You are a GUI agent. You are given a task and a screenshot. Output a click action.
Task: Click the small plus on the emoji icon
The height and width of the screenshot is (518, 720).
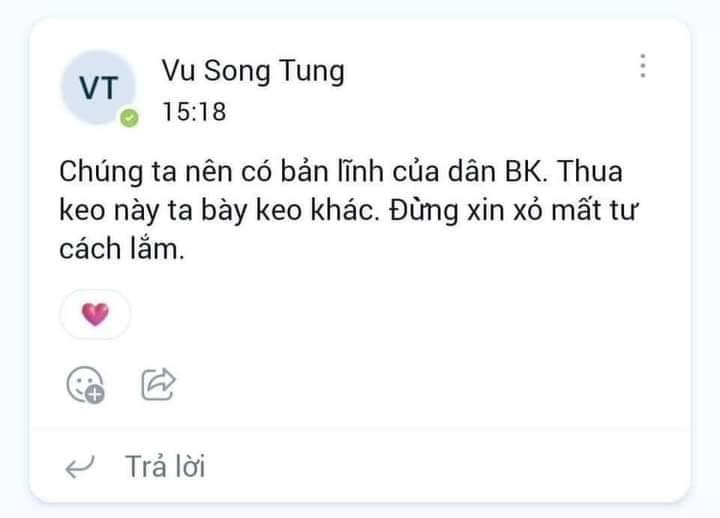(96, 394)
